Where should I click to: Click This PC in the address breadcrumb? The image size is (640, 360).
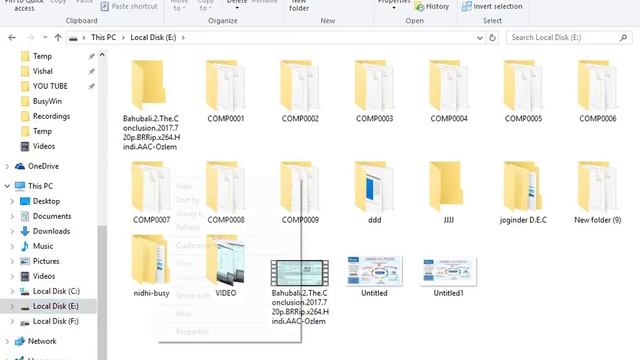pyautogui.click(x=104, y=37)
